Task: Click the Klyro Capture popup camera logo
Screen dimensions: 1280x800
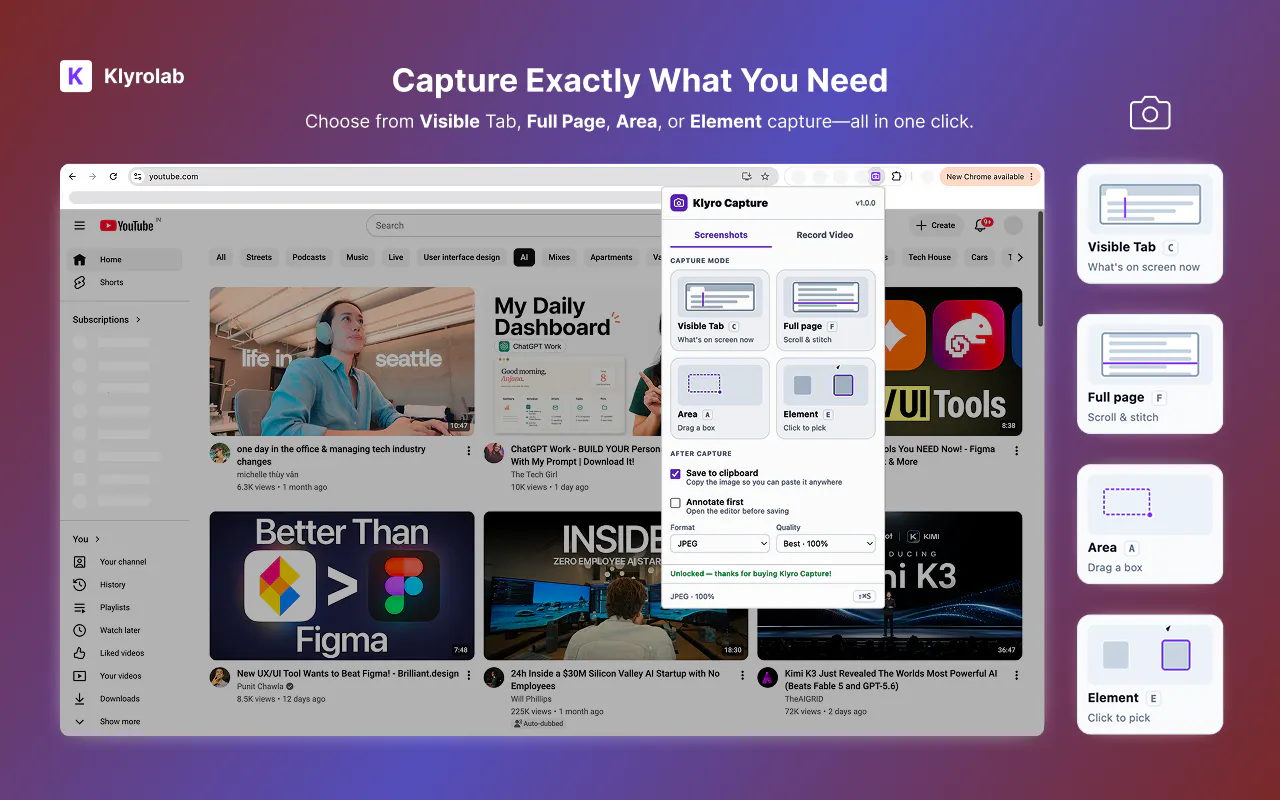Action: click(x=679, y=203)
